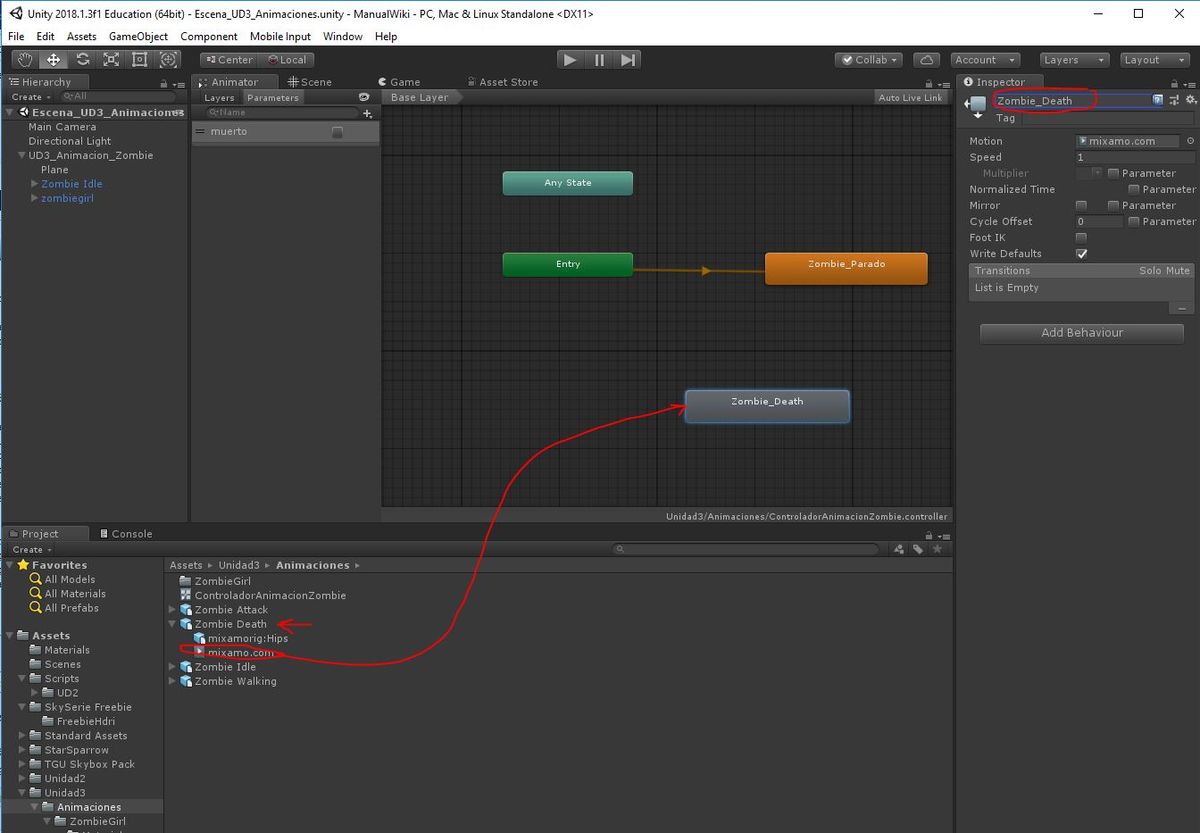Click the Zombie_Death name field in Inspector
The image size is (1200, 833).
pos(1072,100)
